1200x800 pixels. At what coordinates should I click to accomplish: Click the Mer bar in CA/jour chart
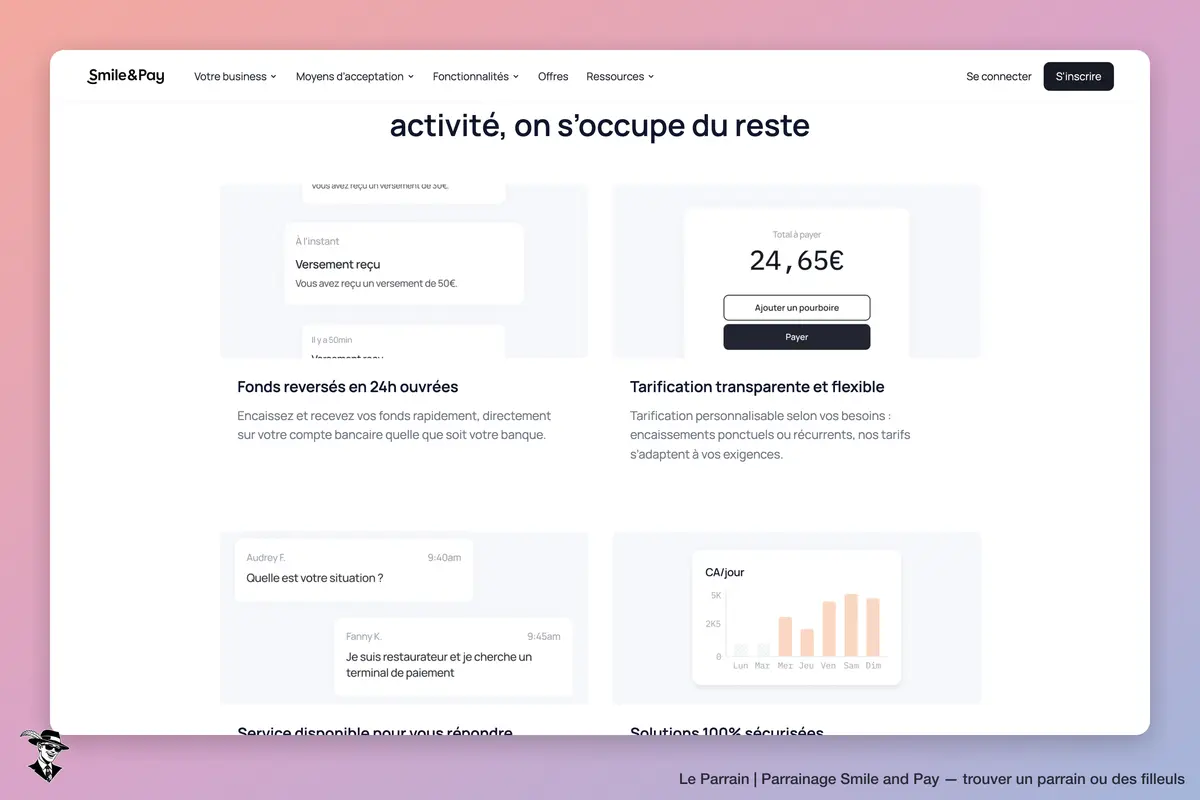785,637
